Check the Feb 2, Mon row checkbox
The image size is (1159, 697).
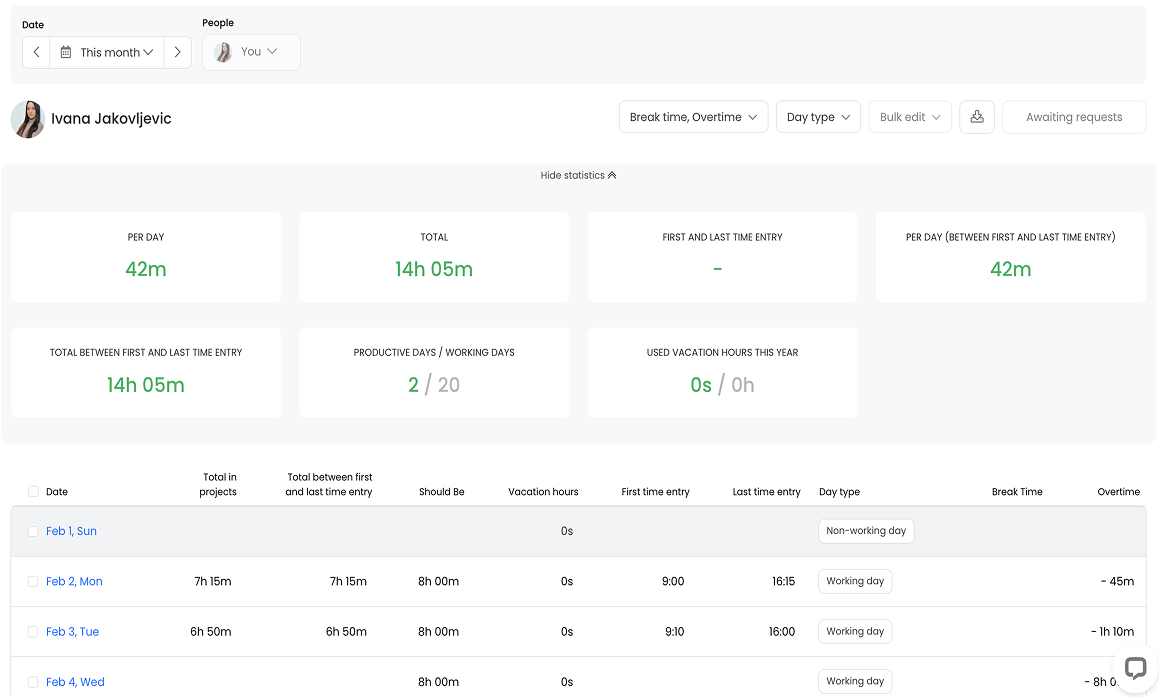33,582
